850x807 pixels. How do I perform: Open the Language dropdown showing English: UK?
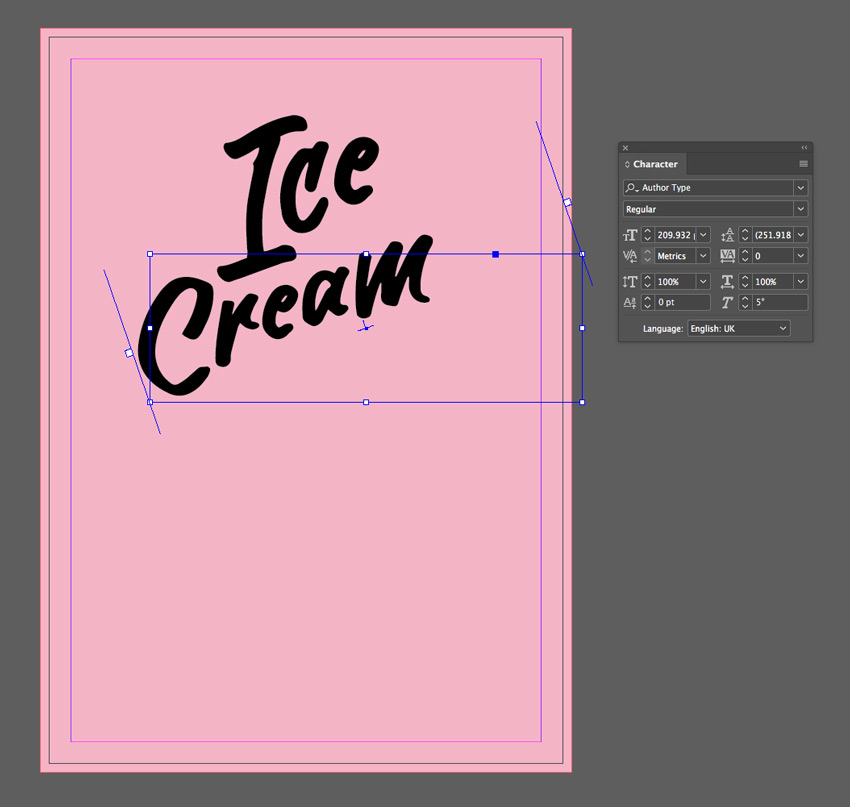click(x=782, y=328)
